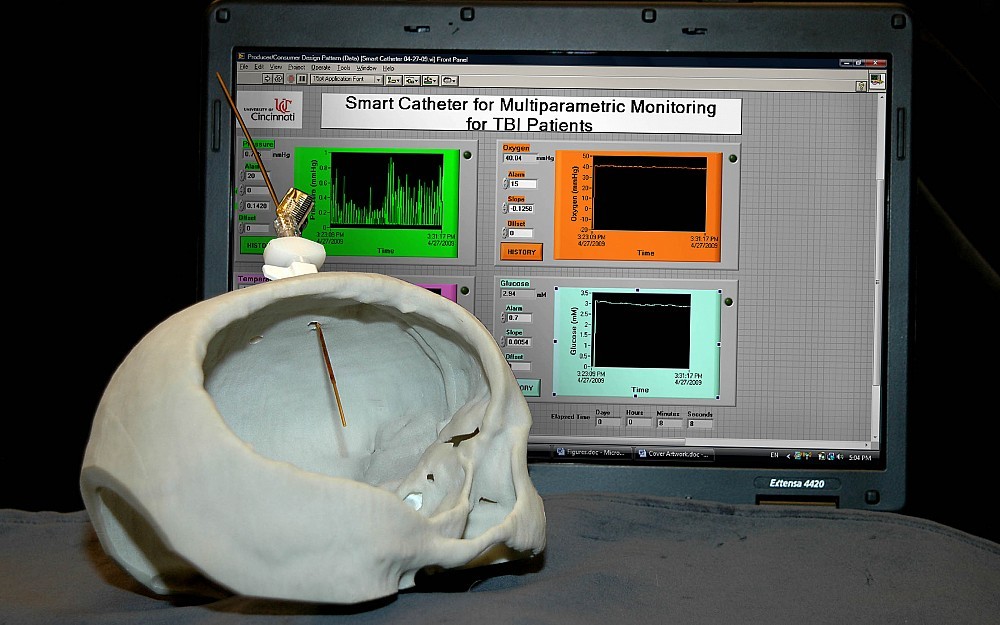Open the Align Objects toolbar dropdown

coord(393,80)
